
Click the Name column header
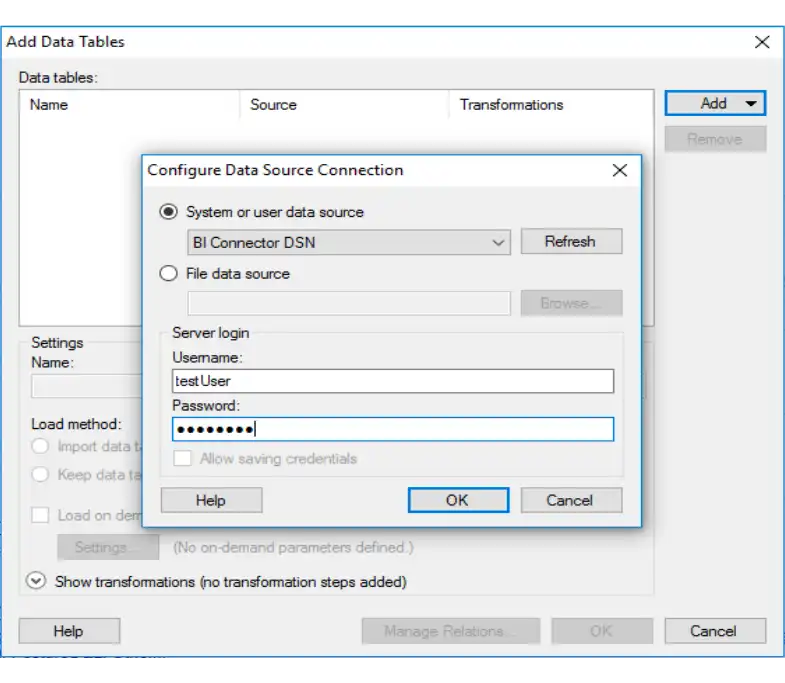tap(50, 104)
